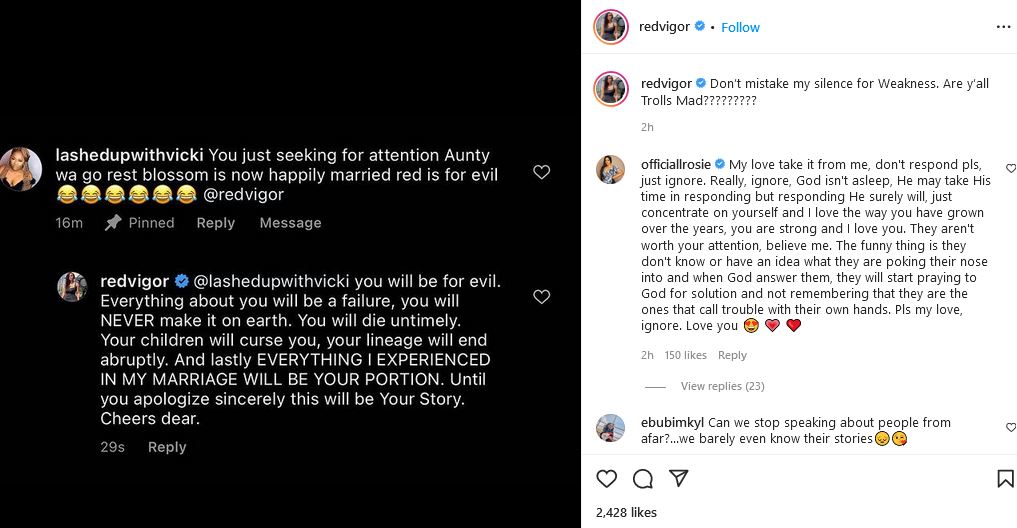Like lashedupwithvicki's comment
The height and width of the screenshot is (528, 1017).
coord(541,172)
